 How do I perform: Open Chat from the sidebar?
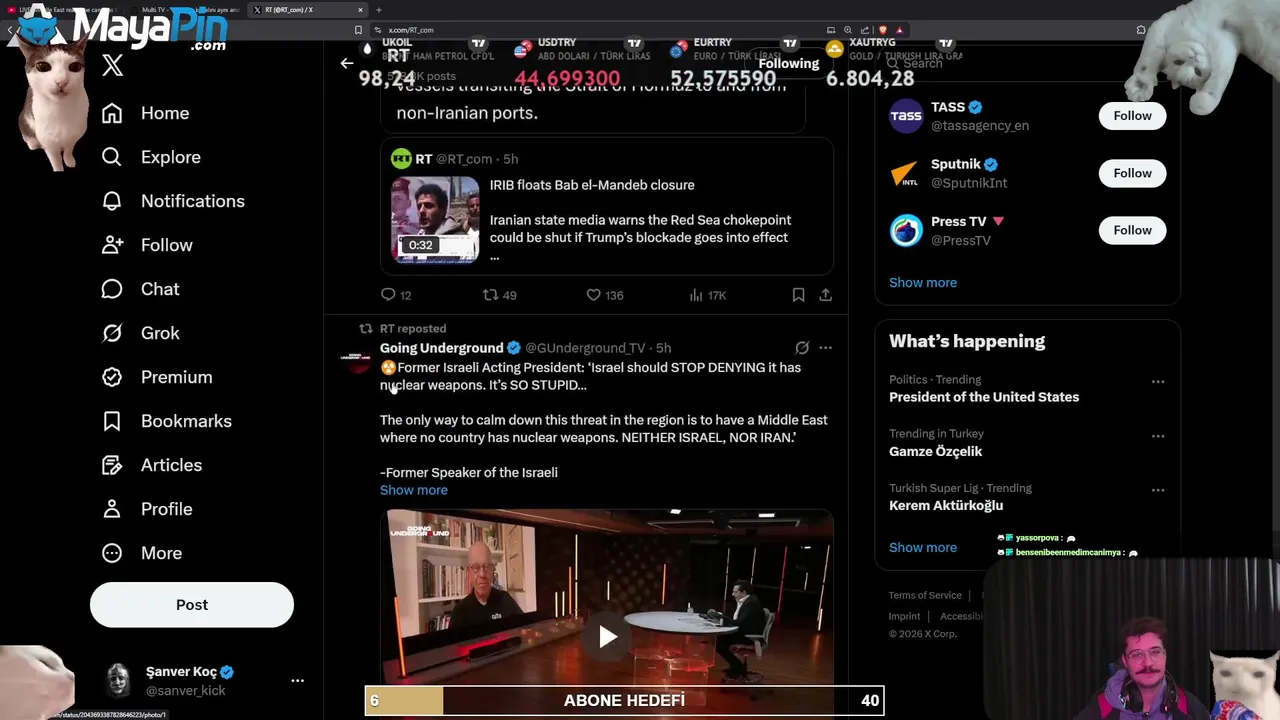coord(141,289)
